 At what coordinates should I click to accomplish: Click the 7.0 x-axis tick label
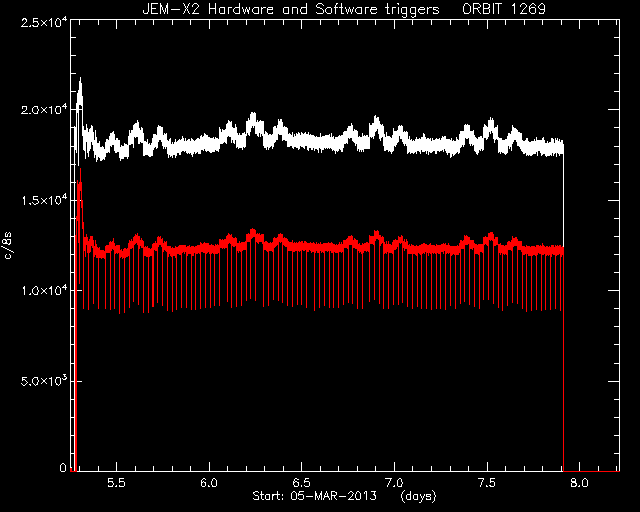point(394,483)
